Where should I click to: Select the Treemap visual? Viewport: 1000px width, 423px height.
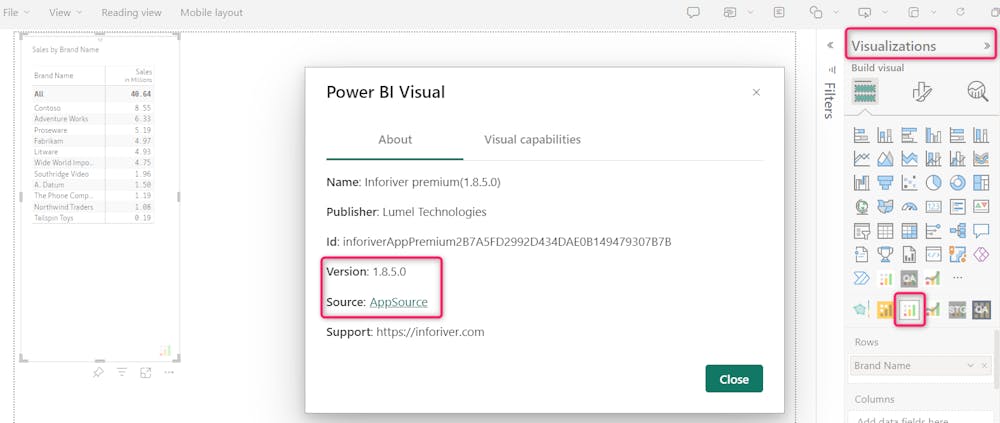(x=981, y=183)
